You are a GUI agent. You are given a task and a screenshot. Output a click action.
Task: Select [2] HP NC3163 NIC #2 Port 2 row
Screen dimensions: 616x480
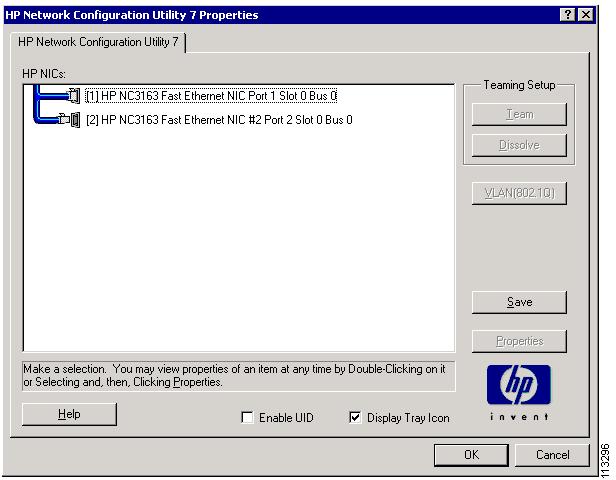[x=219, y=120]
